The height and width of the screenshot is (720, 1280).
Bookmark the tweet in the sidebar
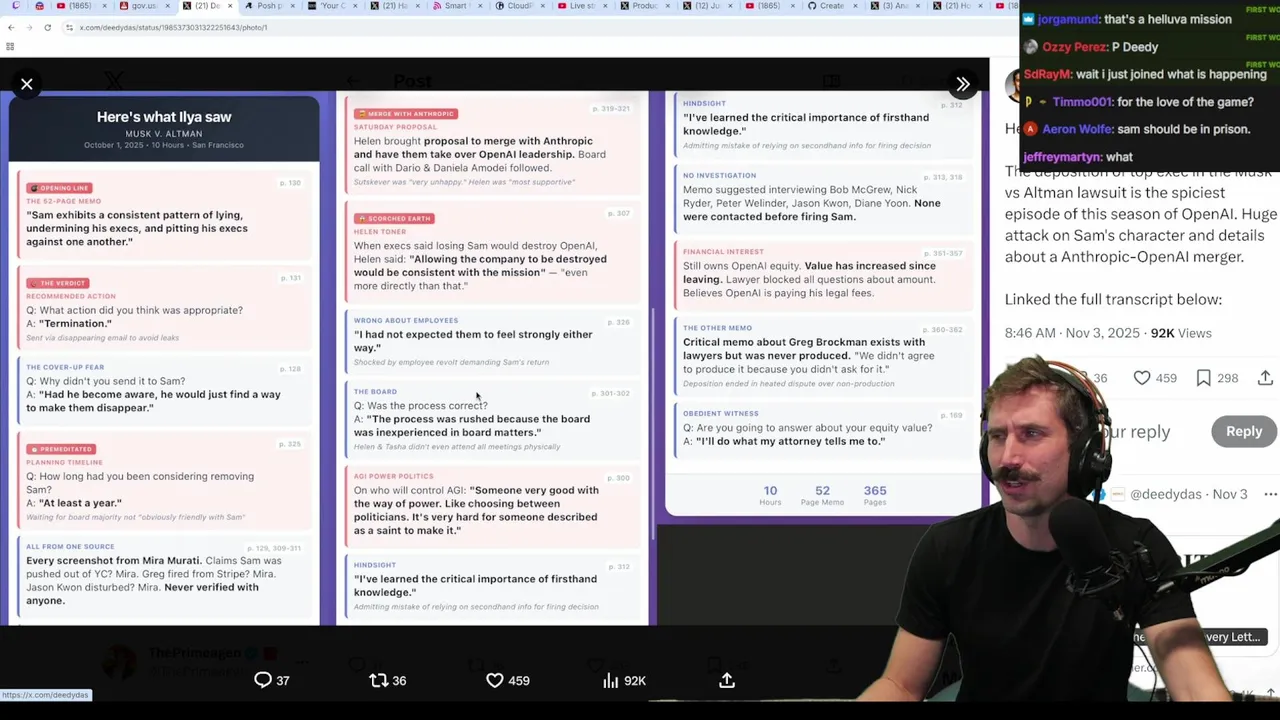[x=1204, y=378]
